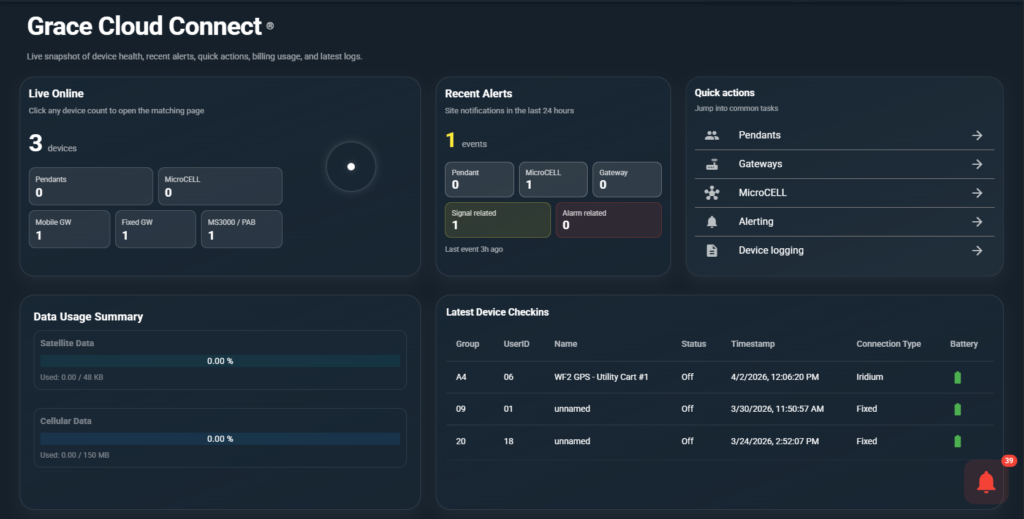This screenshot has width=1024, height=519.
Task: Click battery icon for WF2 GPS - Utility Cart #1
Action: tap(957, 377)
